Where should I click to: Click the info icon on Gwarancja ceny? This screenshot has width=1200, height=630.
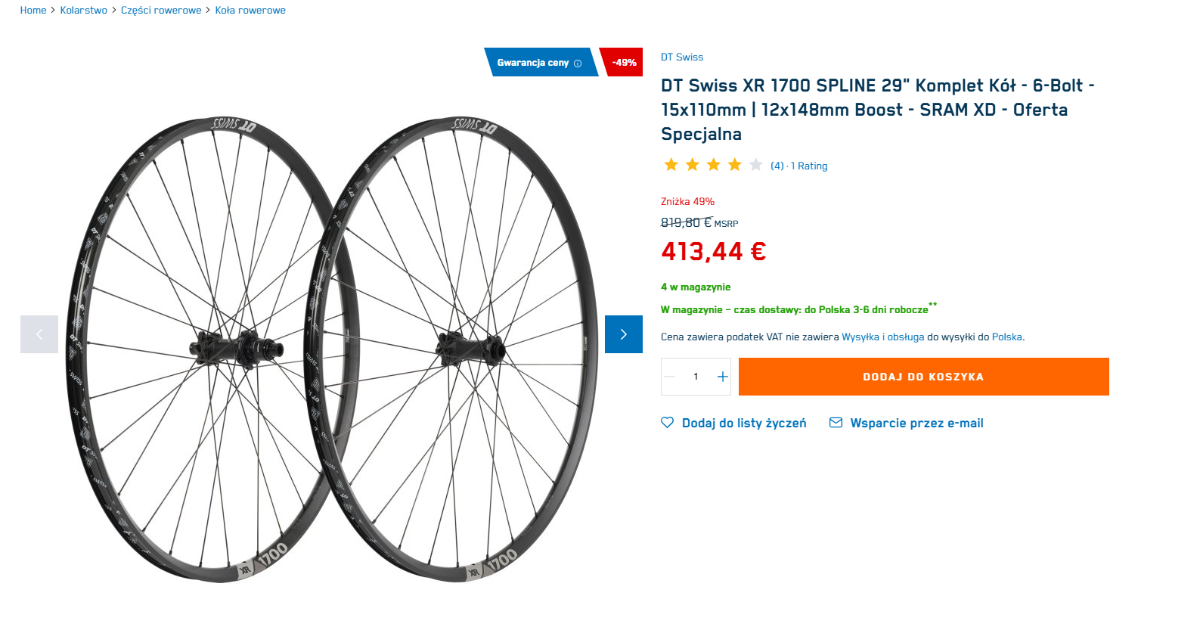(578, 63)
